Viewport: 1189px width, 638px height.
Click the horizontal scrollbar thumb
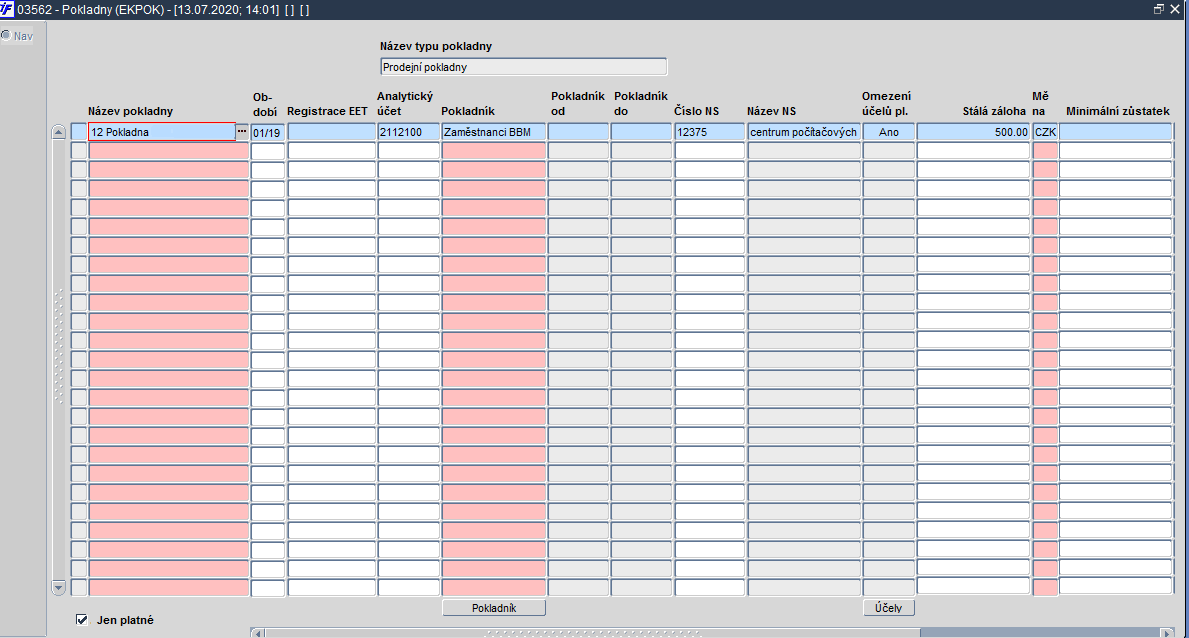[593, 633]
